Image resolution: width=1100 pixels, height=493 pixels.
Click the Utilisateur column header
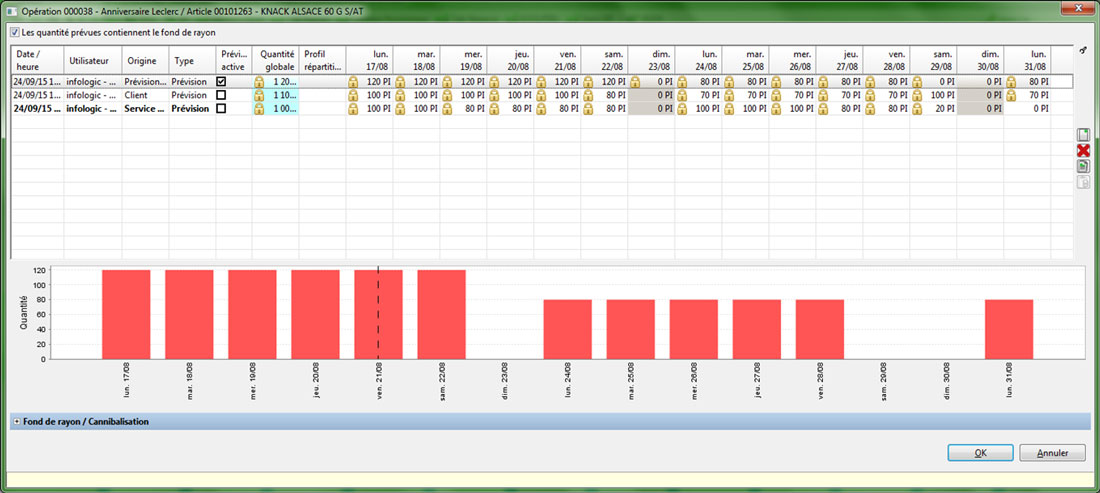93,60
